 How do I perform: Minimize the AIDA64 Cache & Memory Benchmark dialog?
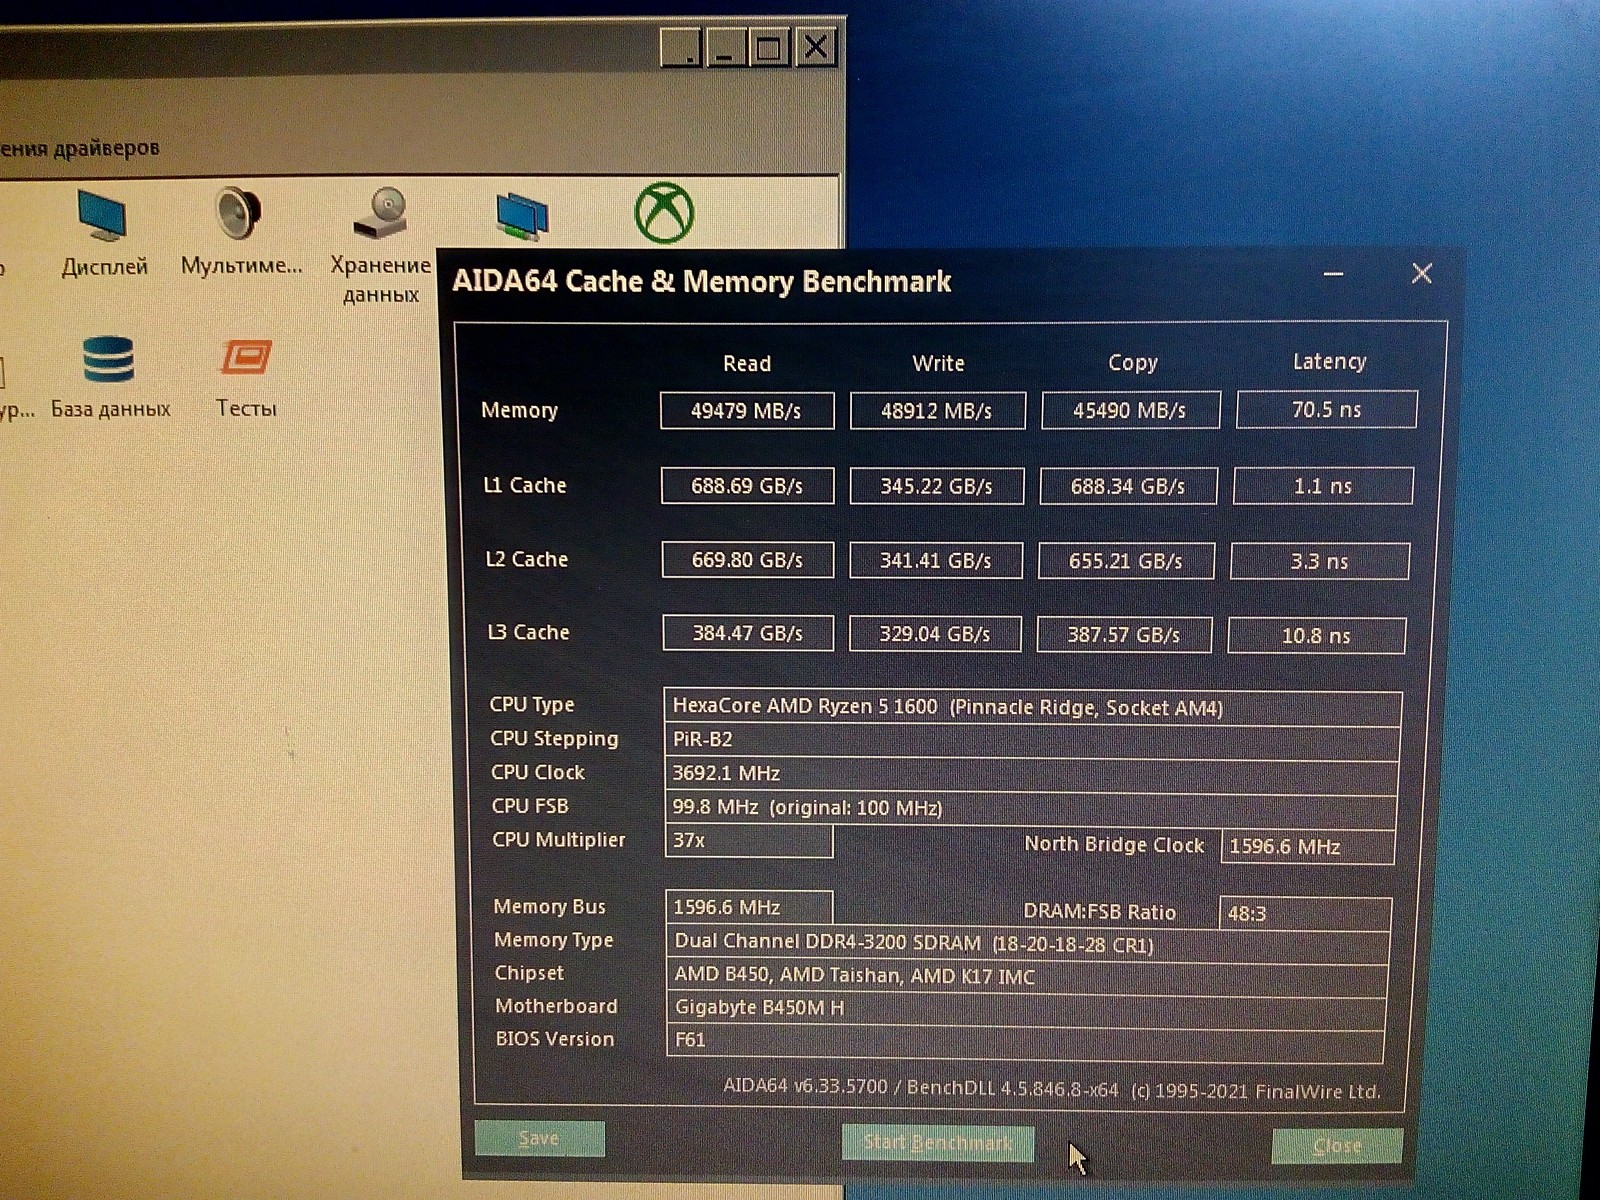[x=1333, y=273]
